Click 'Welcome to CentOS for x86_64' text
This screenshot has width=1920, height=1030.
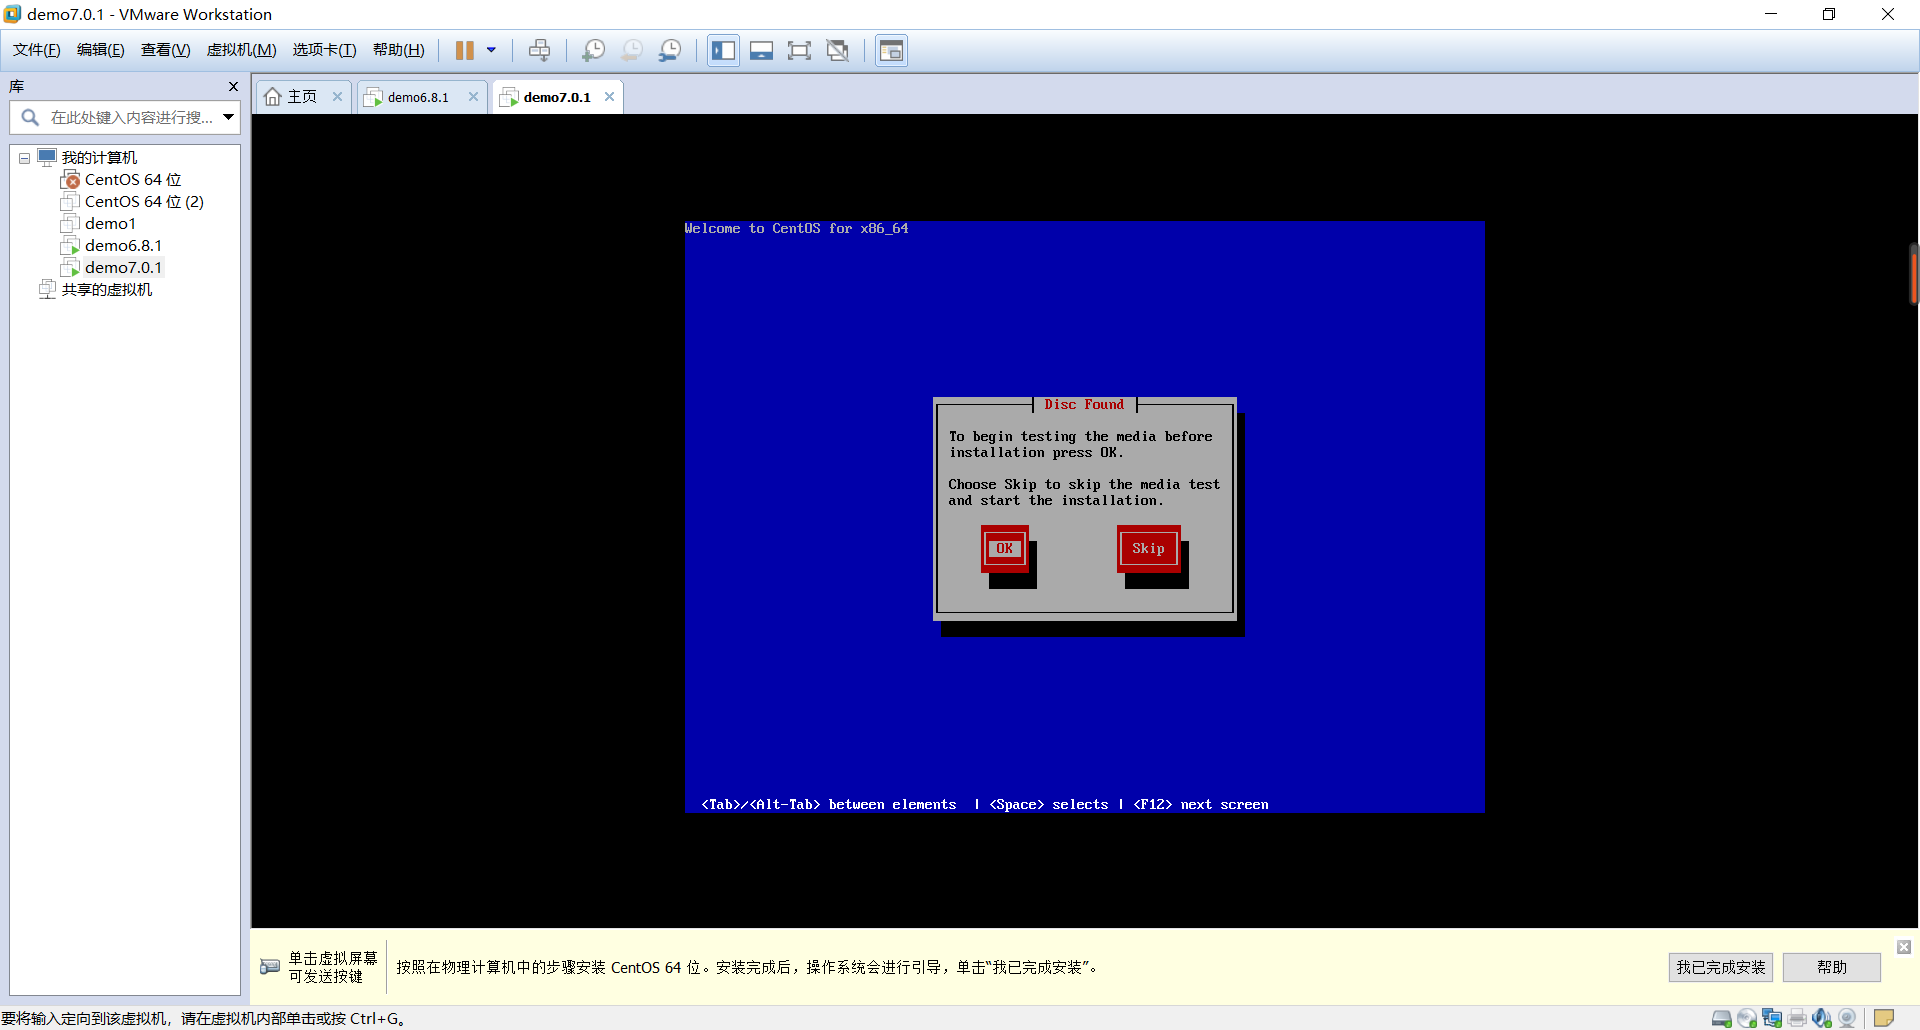point(796,229)
